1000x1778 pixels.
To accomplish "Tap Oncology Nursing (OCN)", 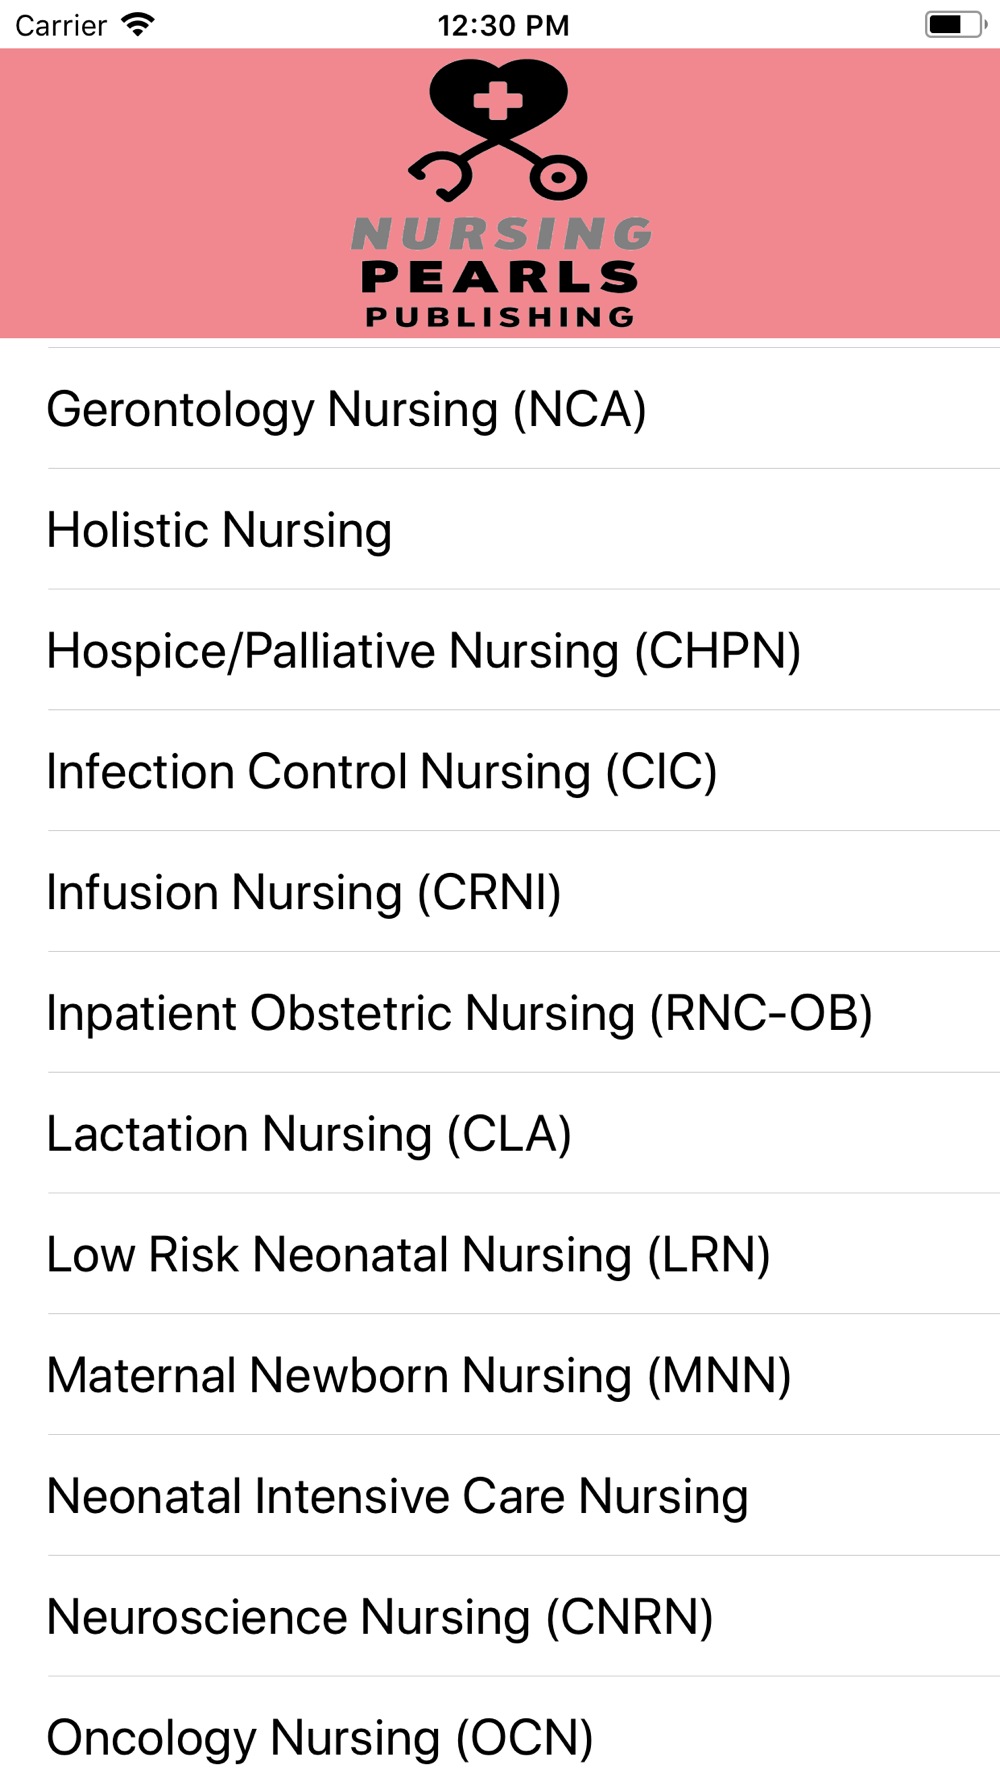I will coord(500,1730).
